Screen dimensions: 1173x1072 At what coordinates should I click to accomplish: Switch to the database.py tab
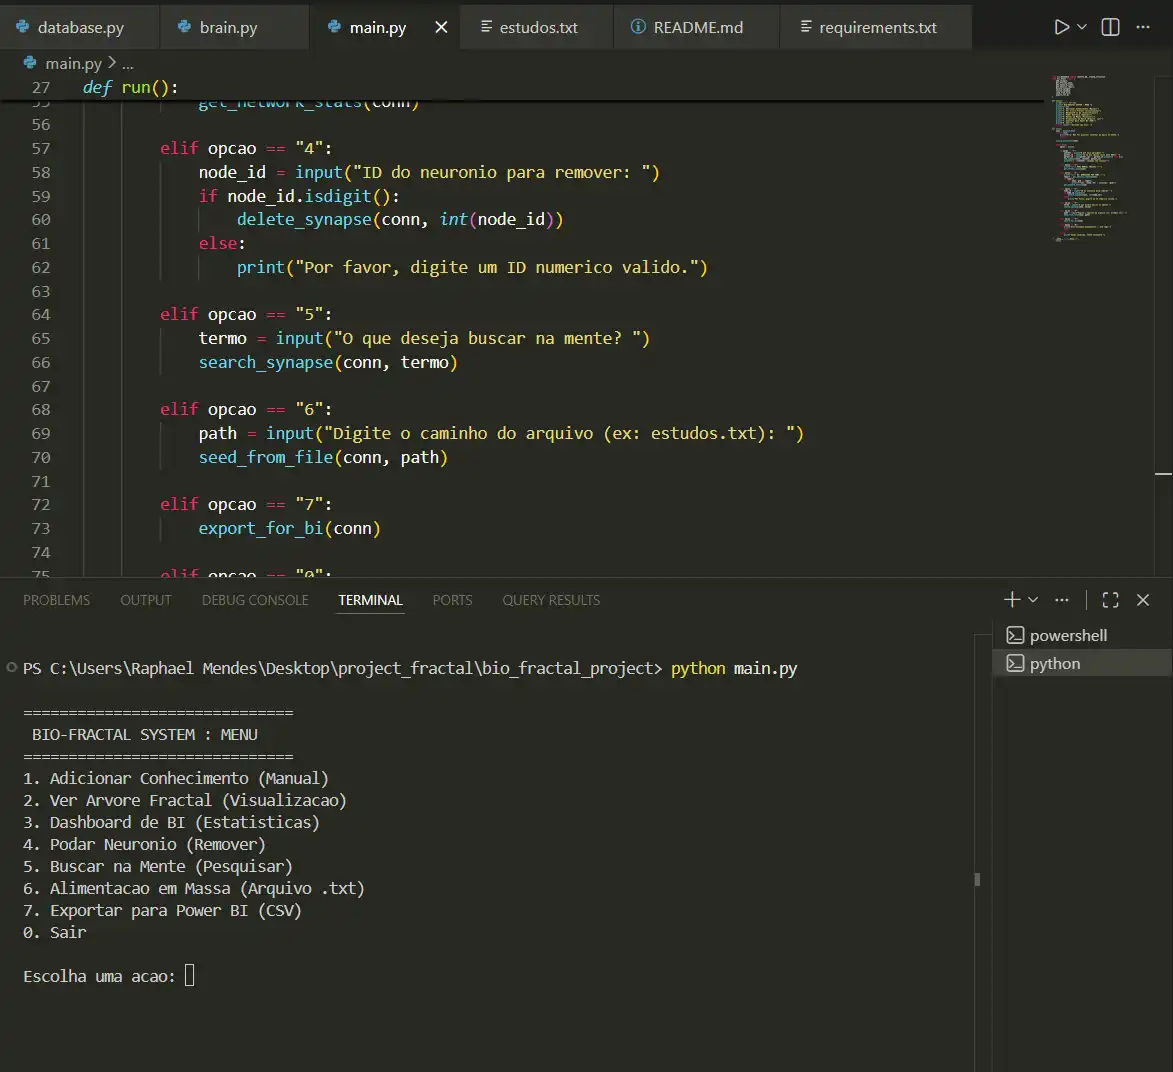pos(79,28)
